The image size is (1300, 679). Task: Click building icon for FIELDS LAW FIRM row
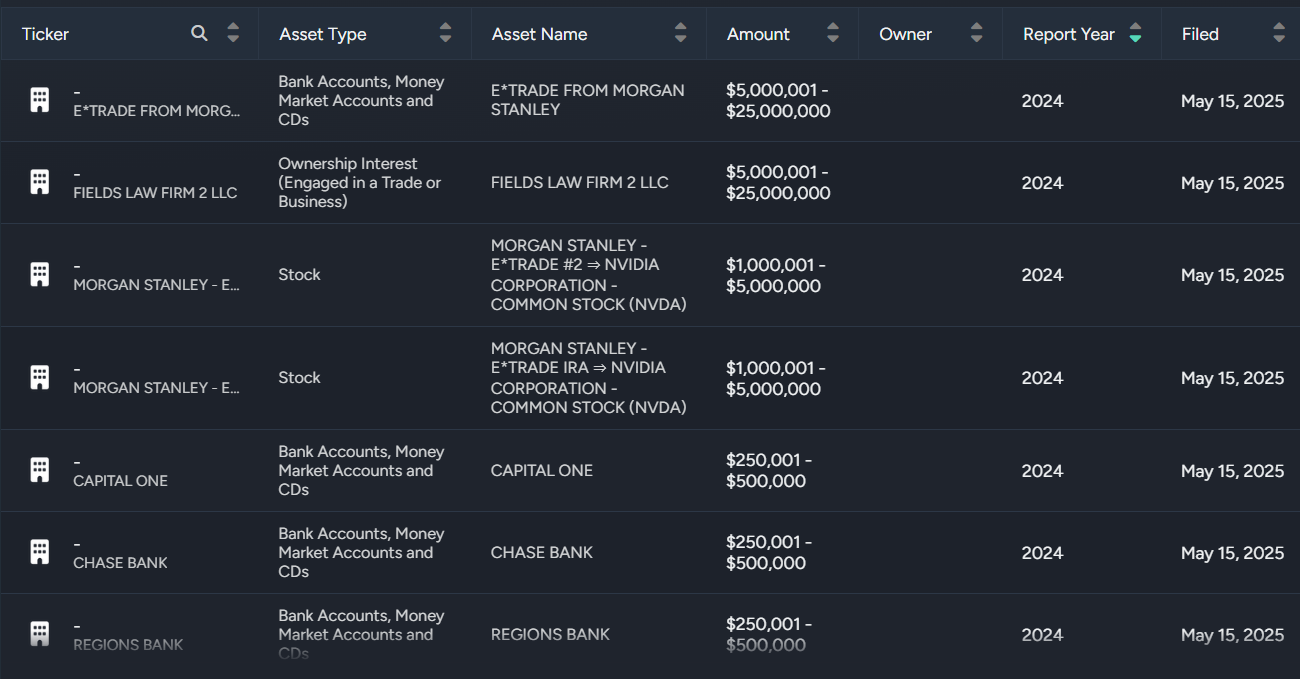(39, 182)
